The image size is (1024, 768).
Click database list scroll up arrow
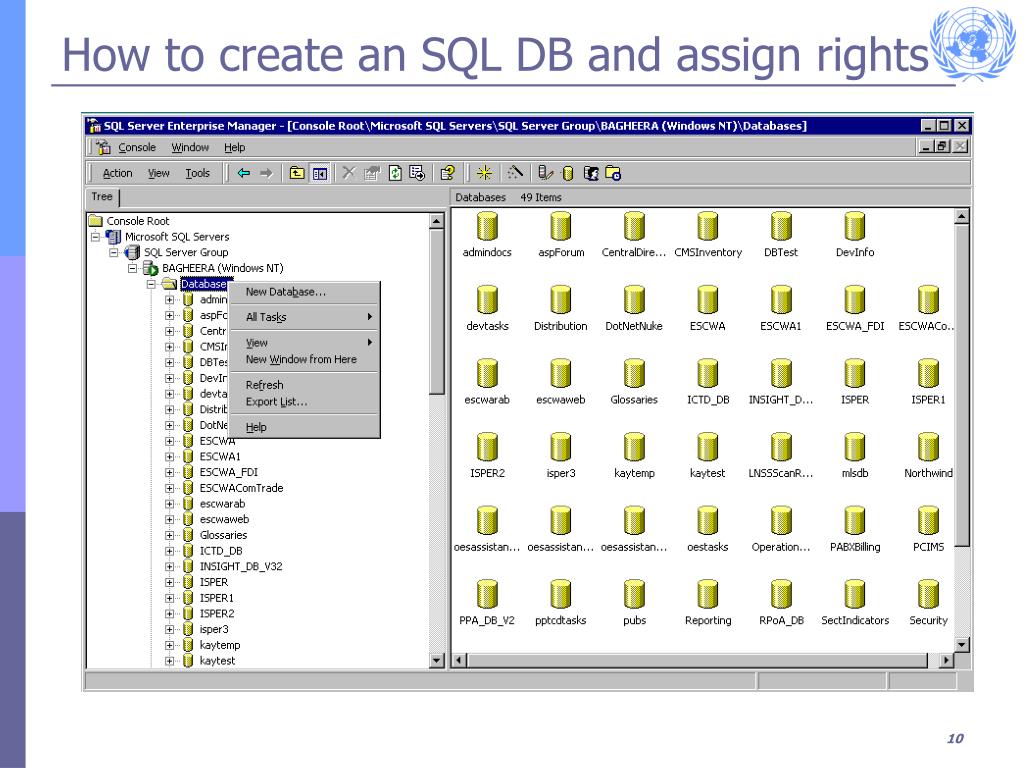[961, 216]
